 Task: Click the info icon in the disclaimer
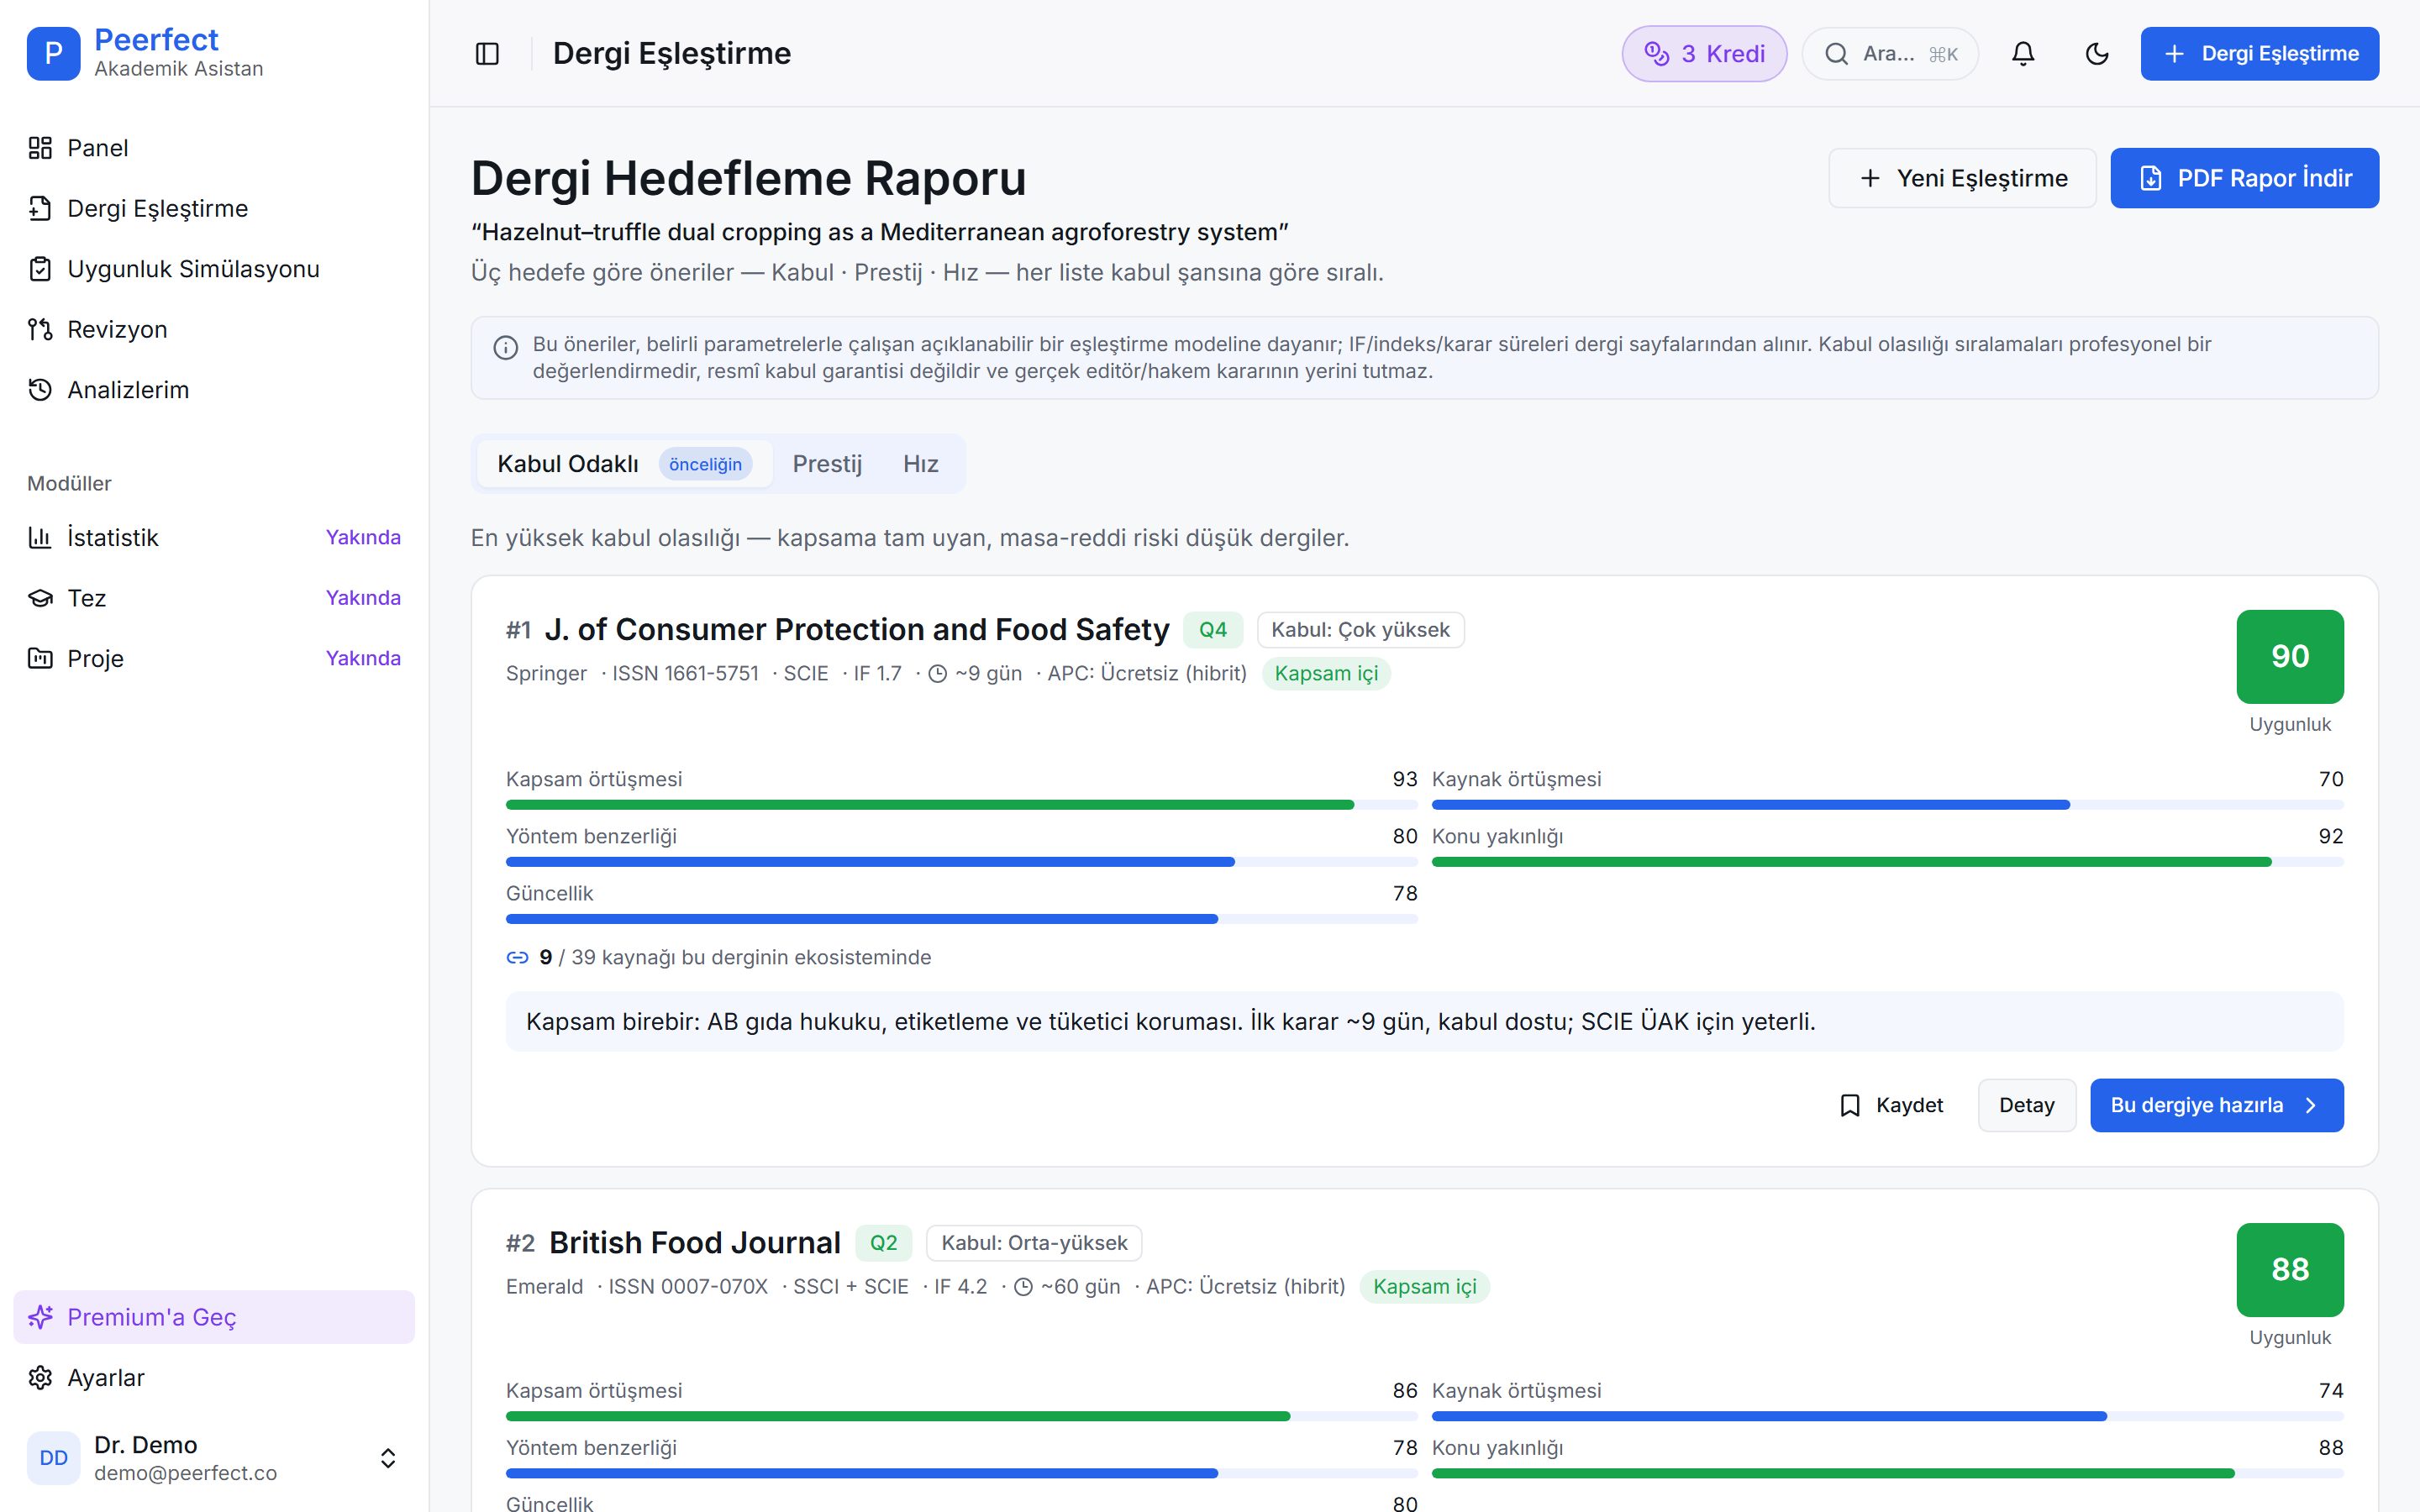tap(506, 347)
